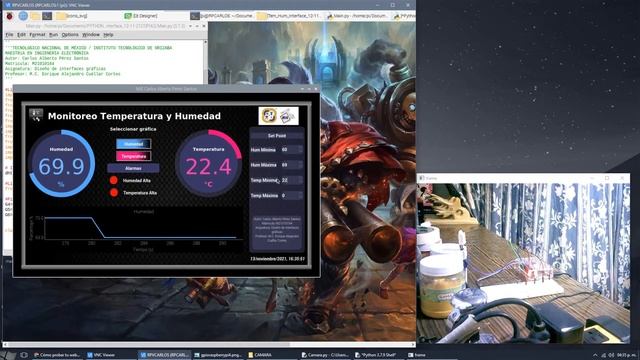Switch to Qt Designer in Pi panel
This screenshot has width=640, height=360.
point(141,16)
